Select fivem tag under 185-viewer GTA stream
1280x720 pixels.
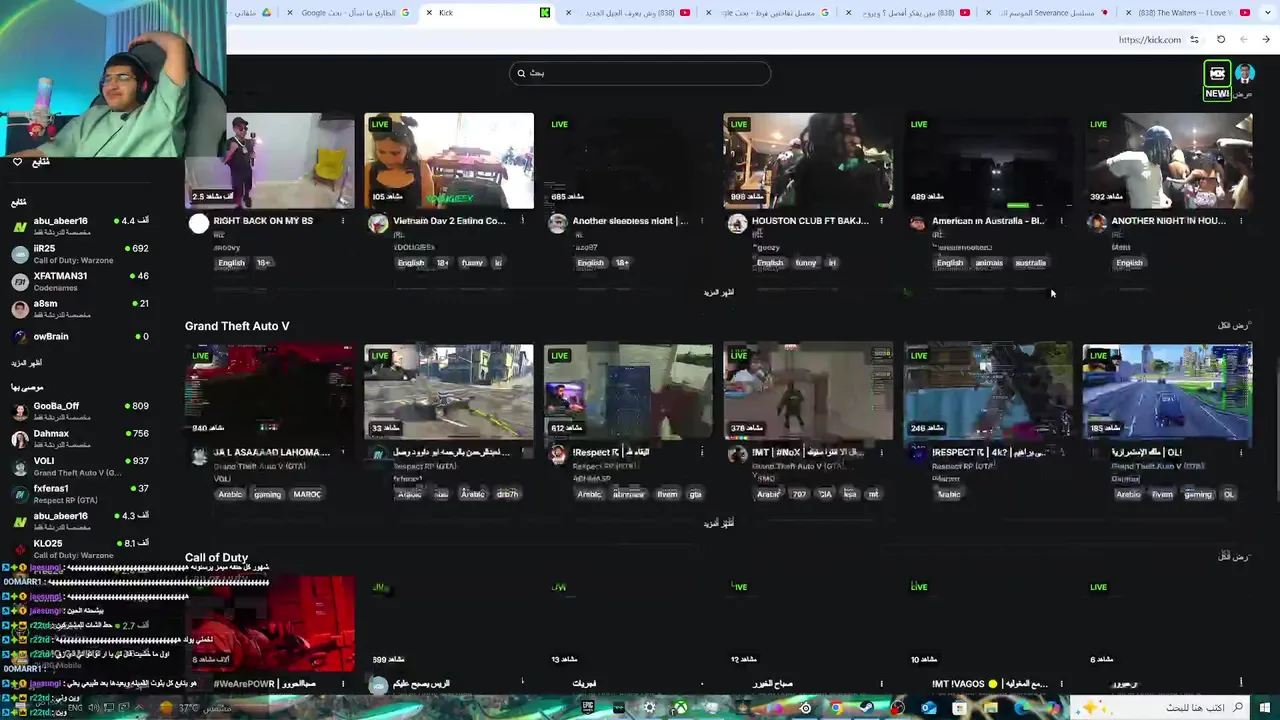pyautogui.click(x=1162, y=494)
